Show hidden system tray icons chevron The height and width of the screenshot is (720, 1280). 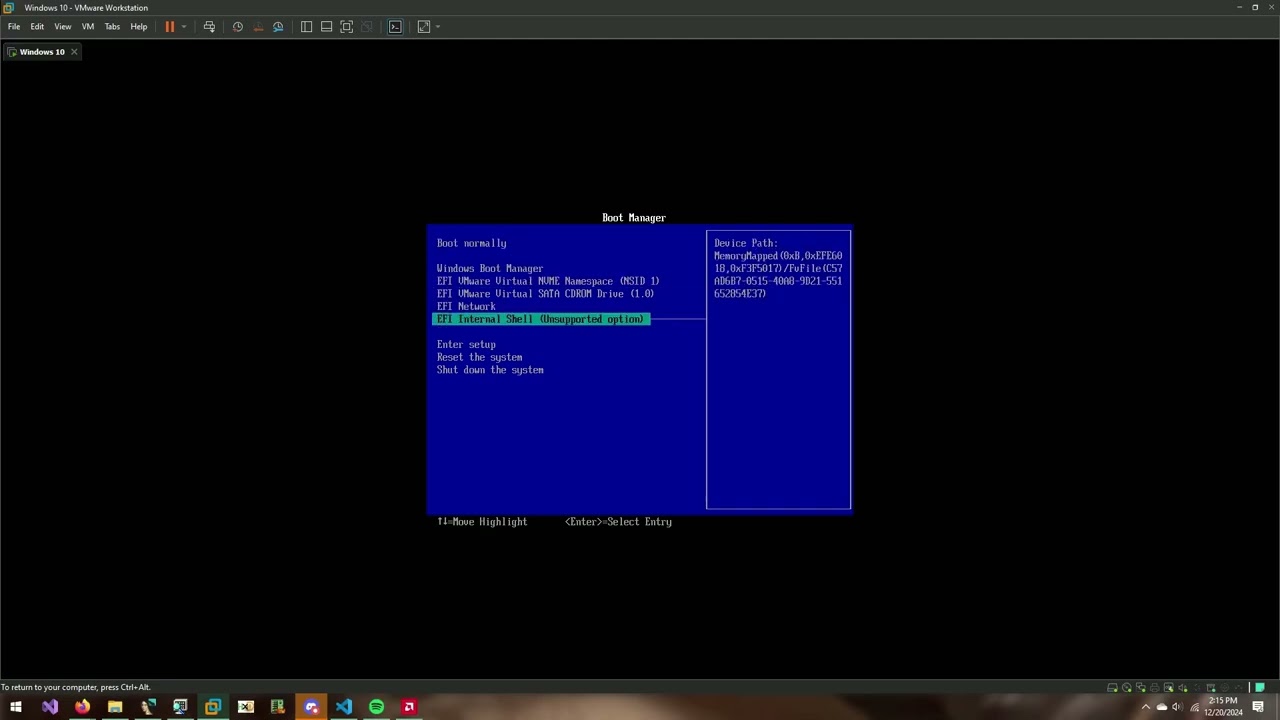tap(1146, 707)
